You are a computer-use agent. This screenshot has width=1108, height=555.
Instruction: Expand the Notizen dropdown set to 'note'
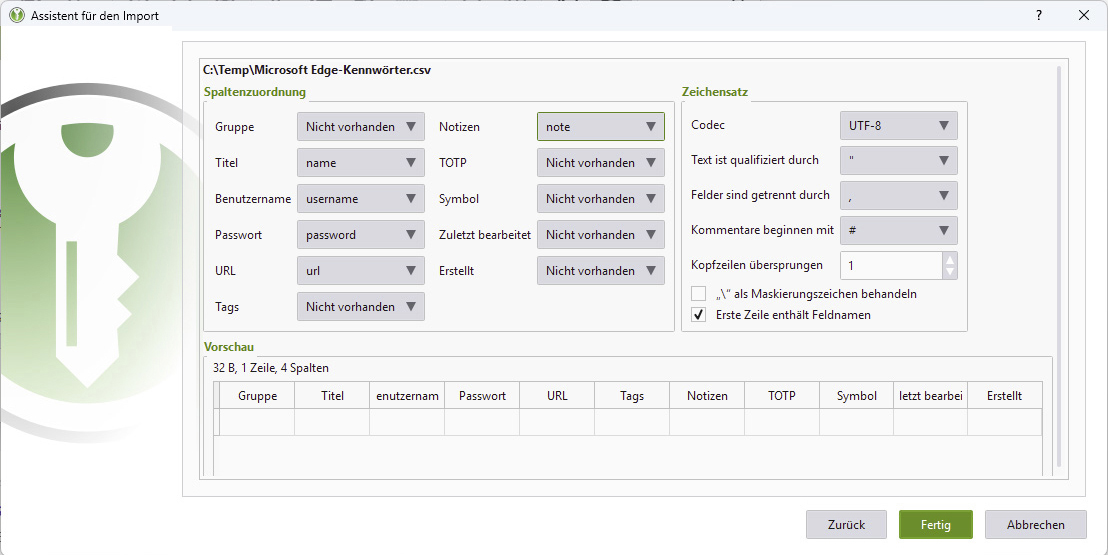click(x=600, y=127)
